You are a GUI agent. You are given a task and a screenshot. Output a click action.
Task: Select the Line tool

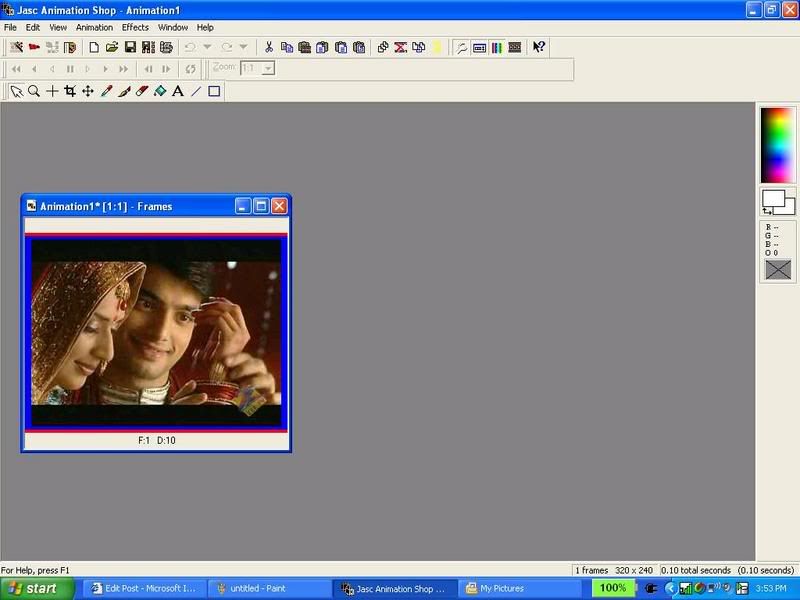pyautogui.click(x=196, y=91)
